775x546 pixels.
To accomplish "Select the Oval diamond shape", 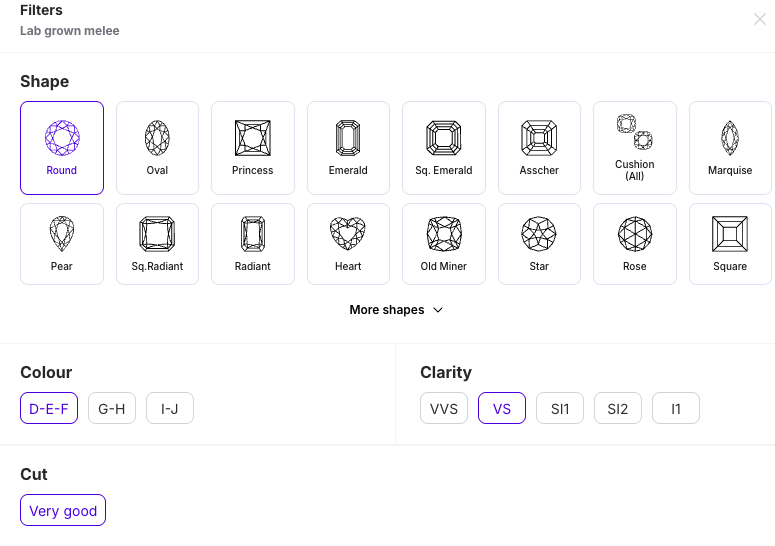I will click(157, 148).
